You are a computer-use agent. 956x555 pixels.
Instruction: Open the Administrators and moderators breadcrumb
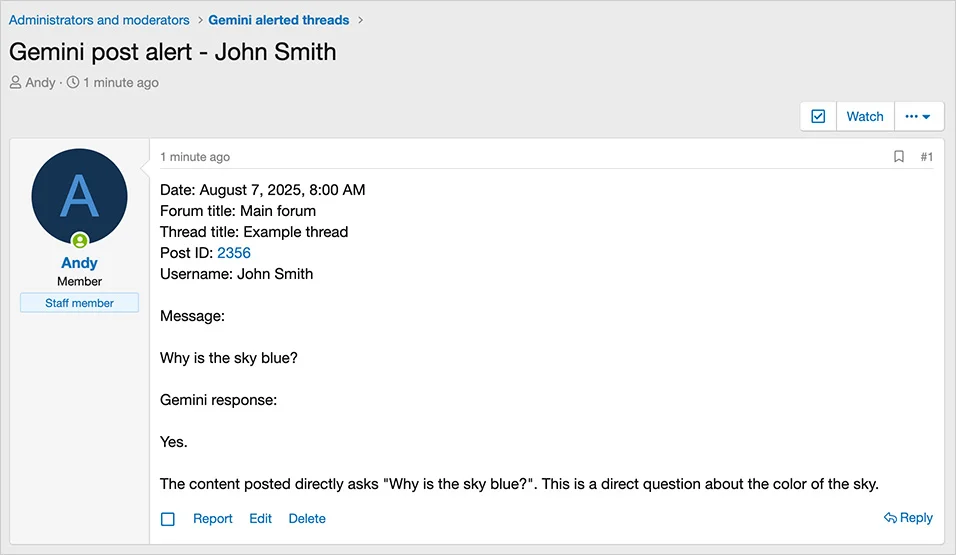(99, 20)
